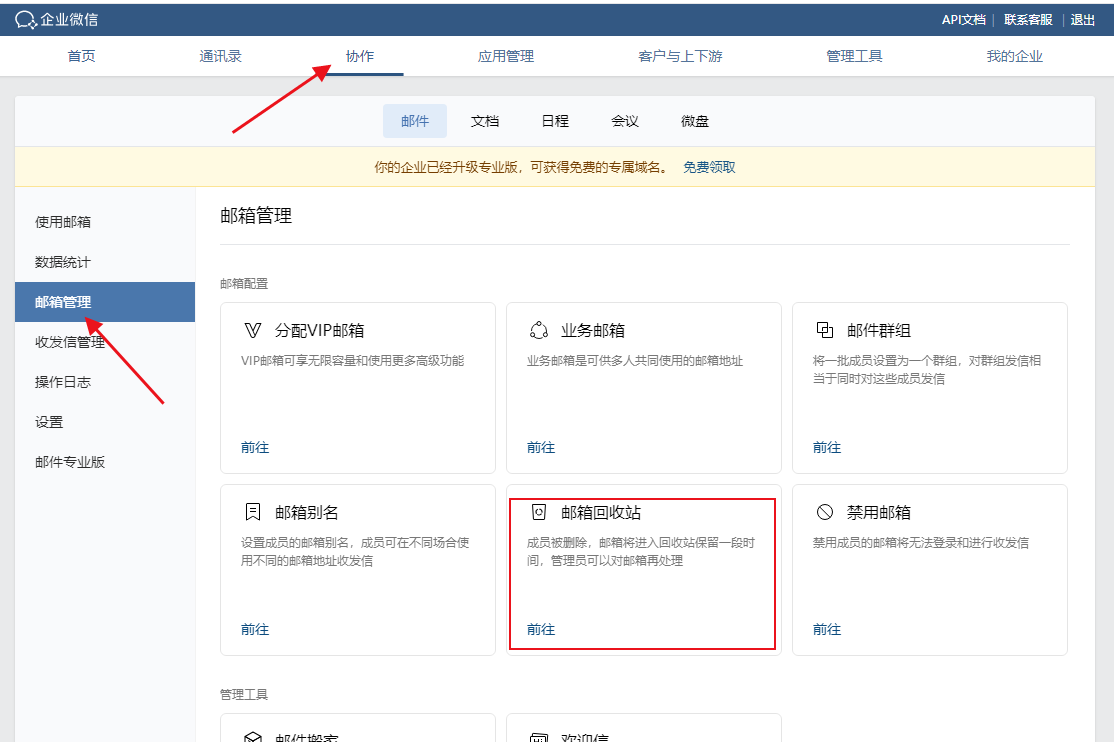Switch to the 应用管理 tab
The image size is (1114, 742).
[506, 56]
